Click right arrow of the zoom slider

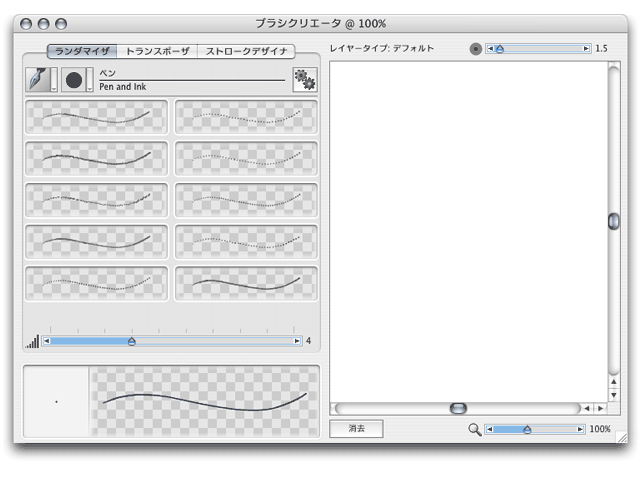[580, 429]
